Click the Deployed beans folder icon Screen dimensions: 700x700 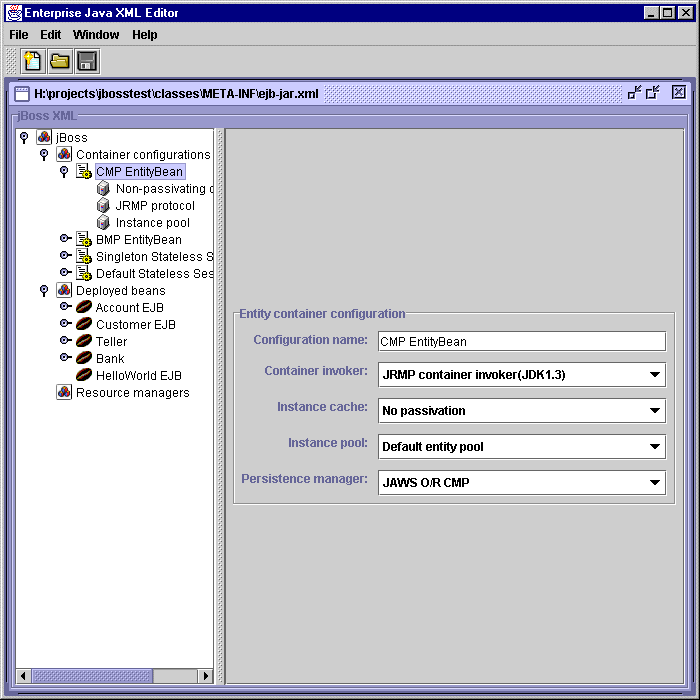(64, 291)
